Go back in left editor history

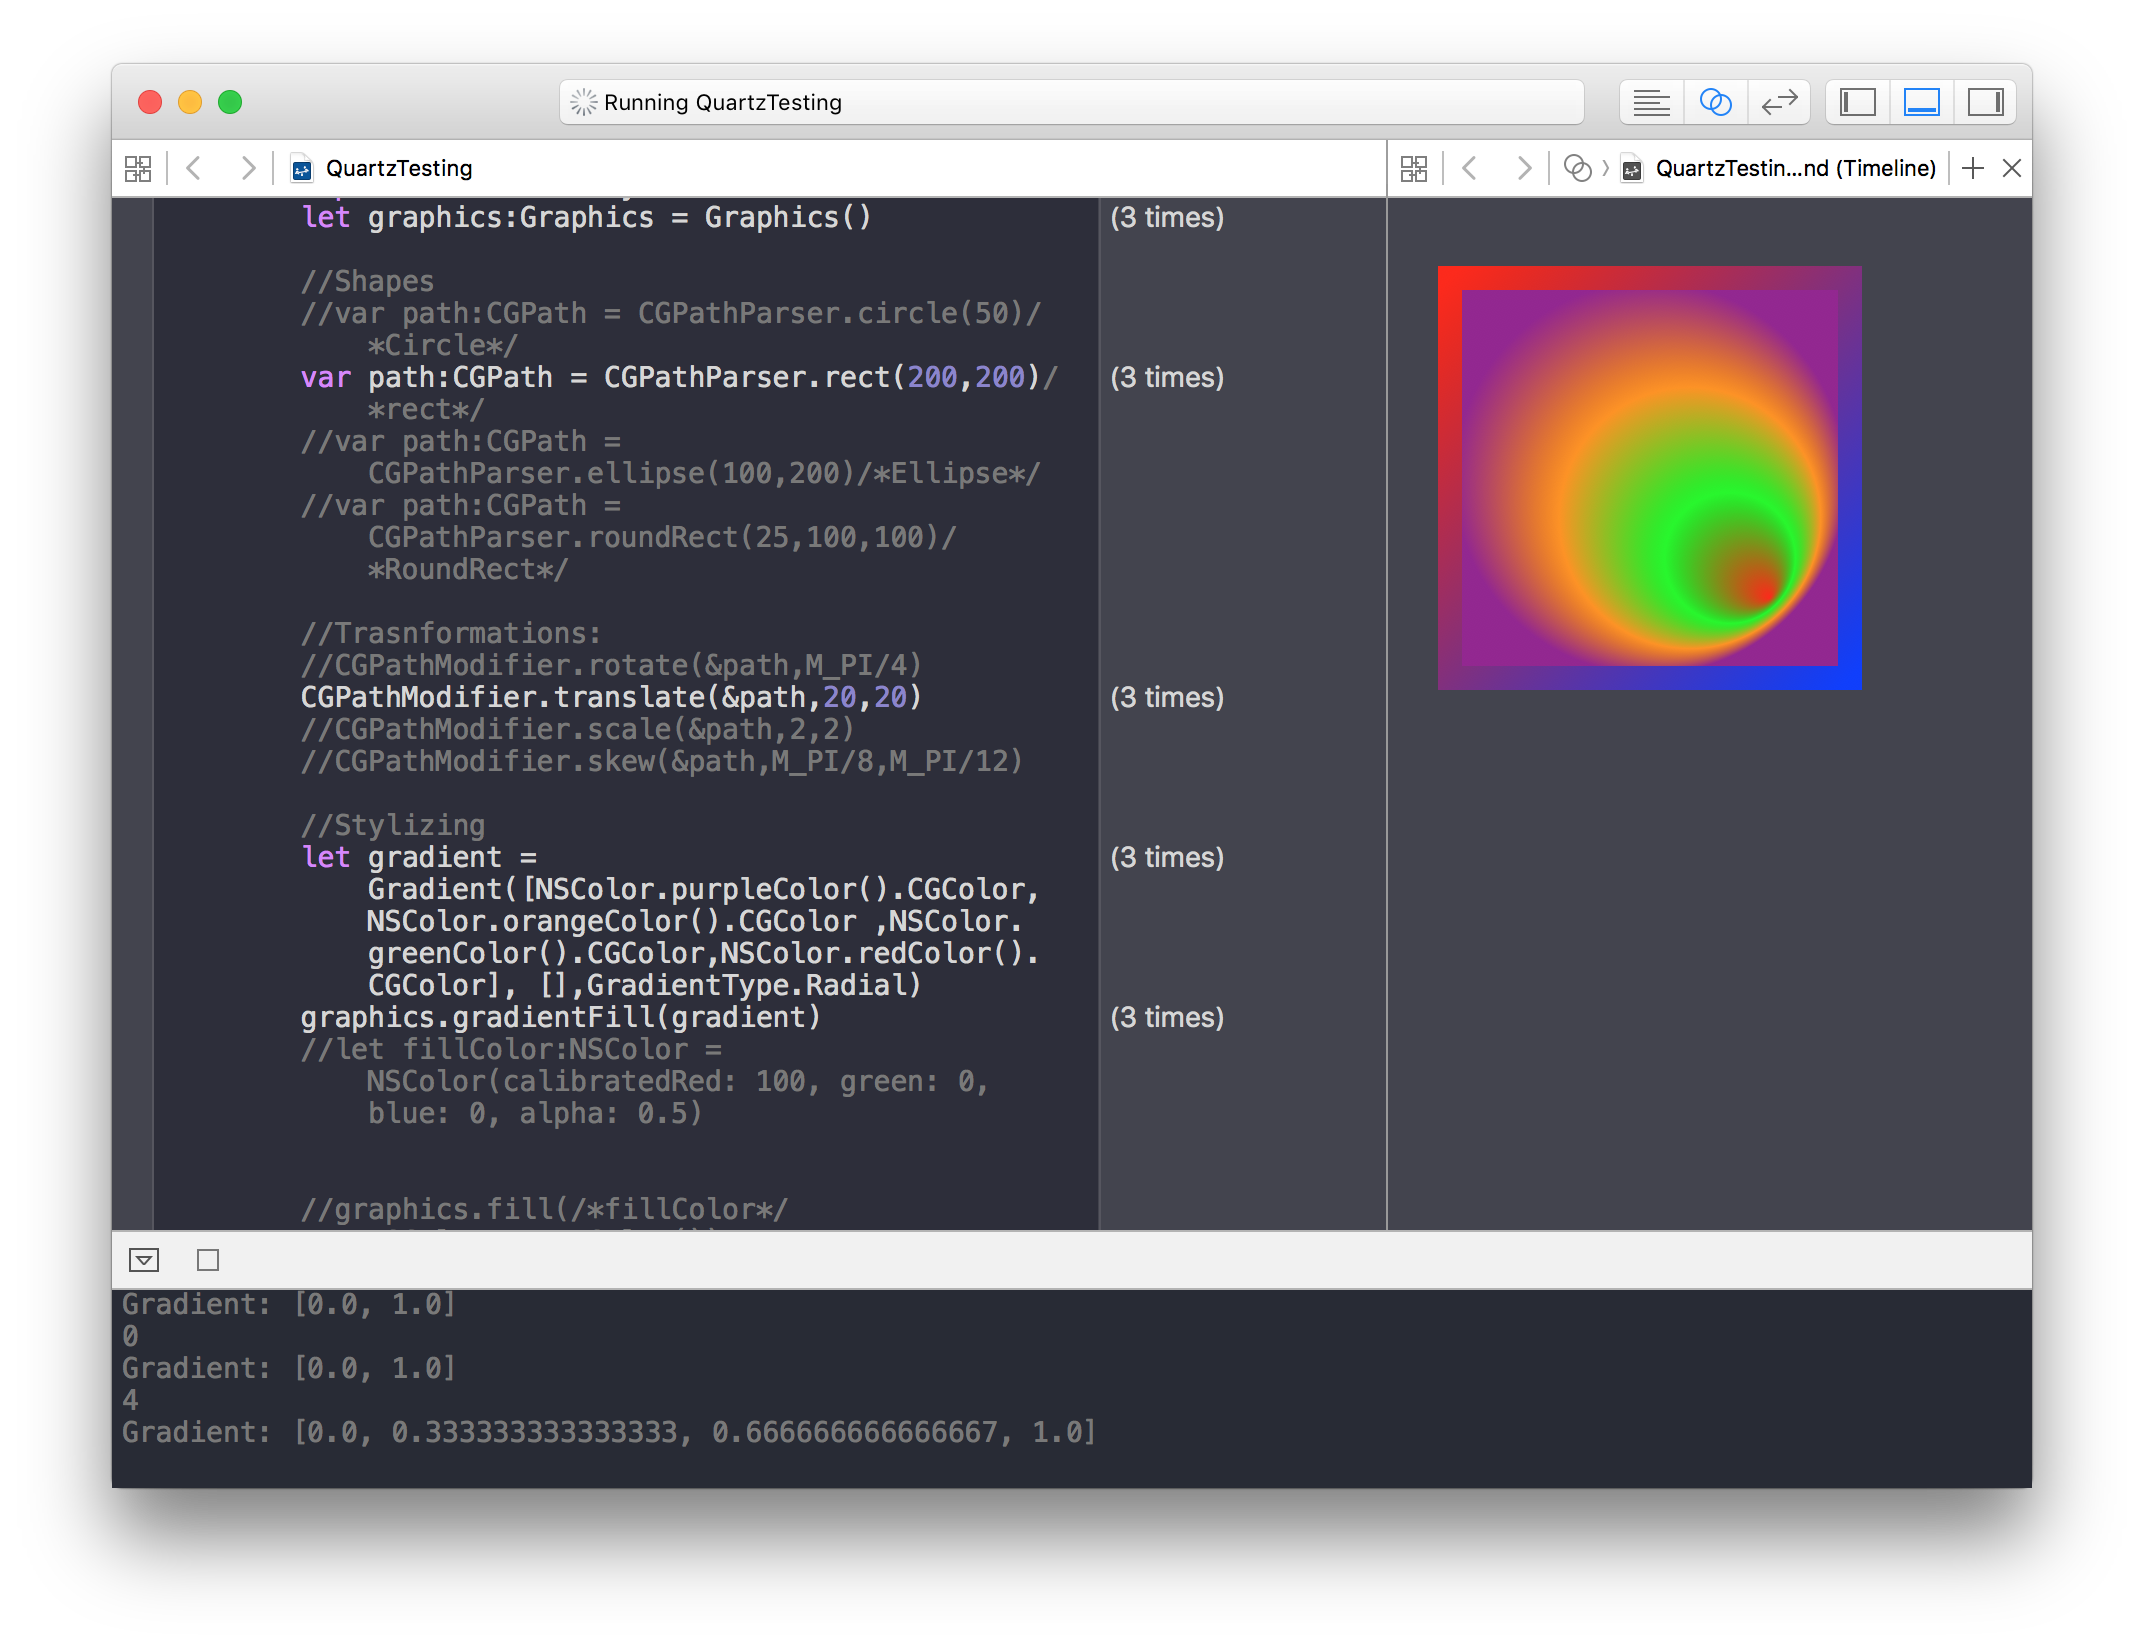(x=194, y=168)
